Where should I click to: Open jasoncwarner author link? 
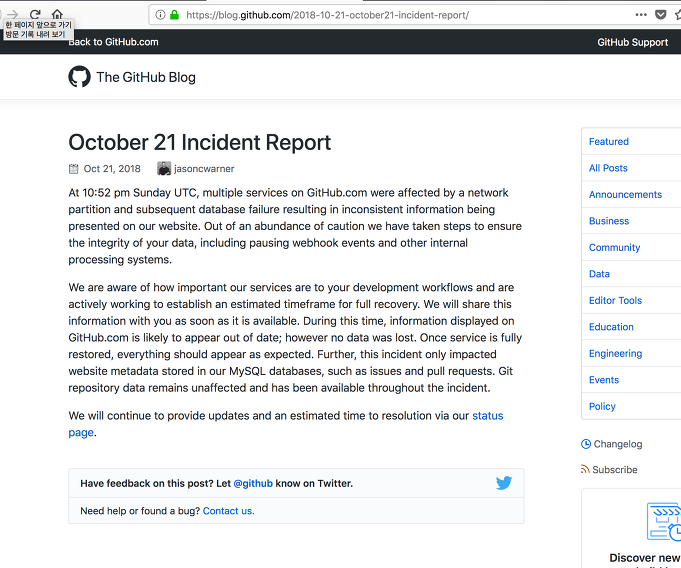coord(204,169)
